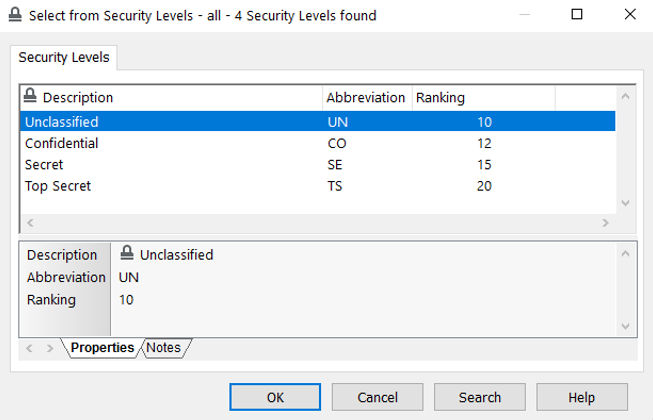The width and height of the screenshot is (653, 420).
Task: Sort by the Ranking column header
Action: click(440, 98)
